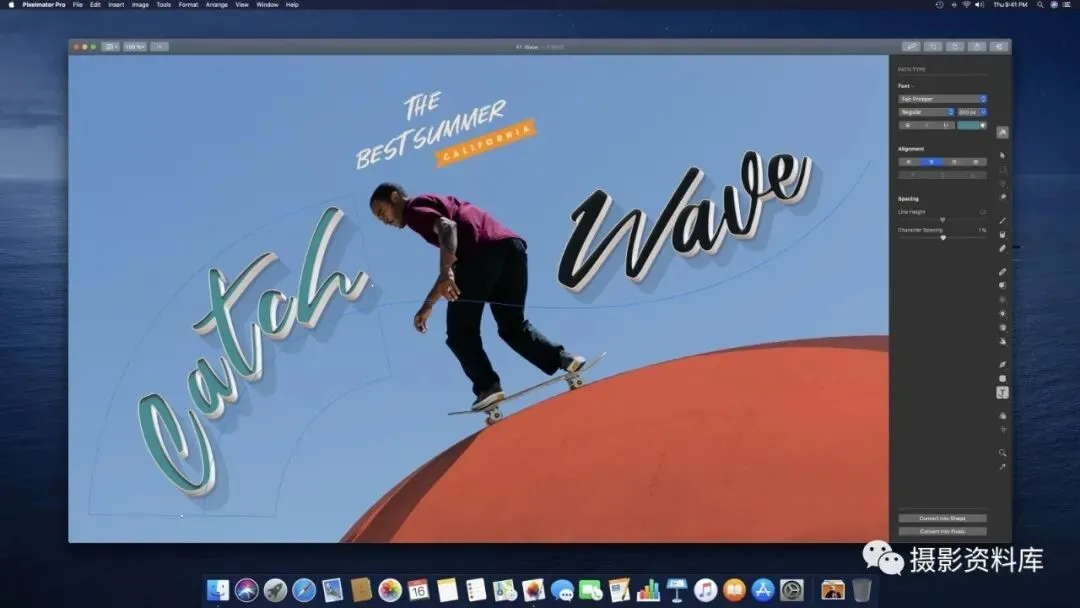Screen dimensions: 1080x608
Task: Open Spotlight search in menu bar
Action: point(1040,5)
